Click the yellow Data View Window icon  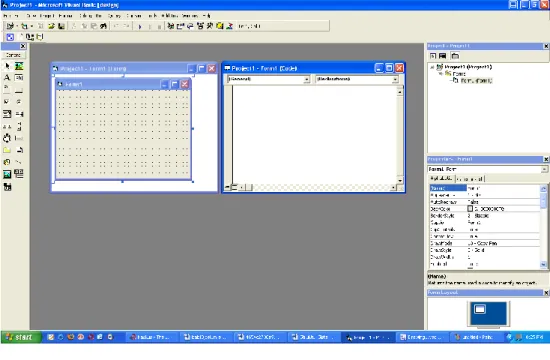coord(220,26)
